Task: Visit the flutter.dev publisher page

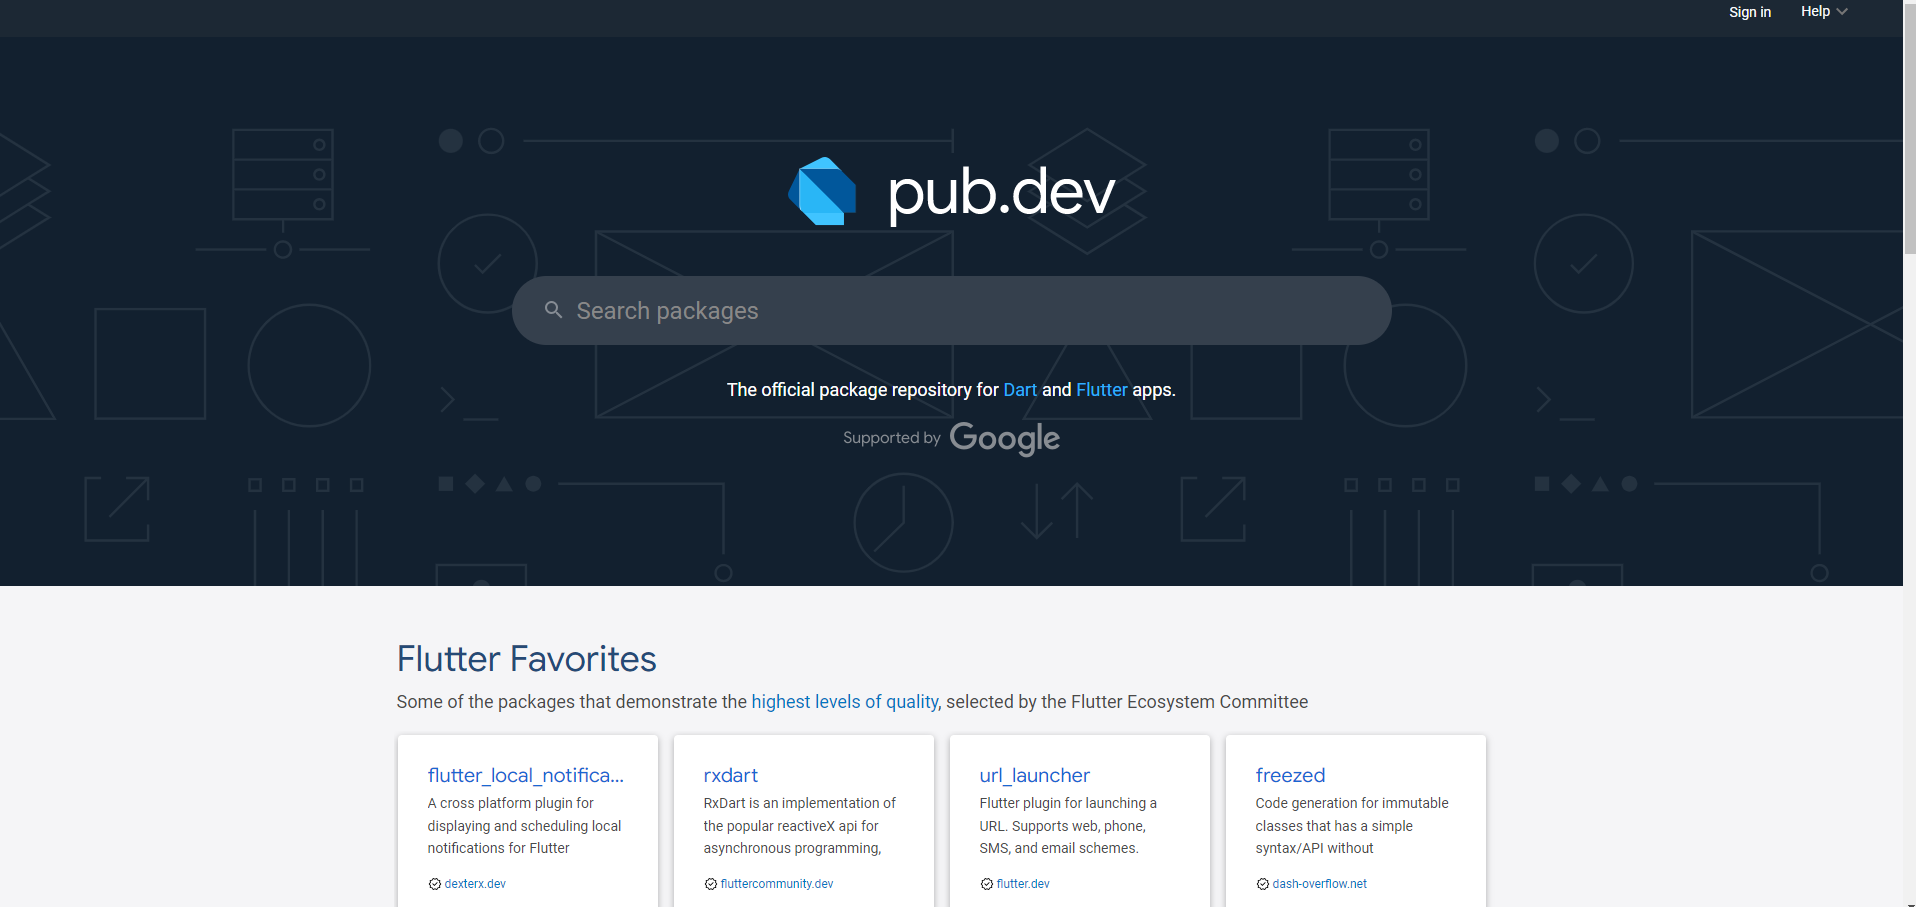Action: tap(1023, 884)
